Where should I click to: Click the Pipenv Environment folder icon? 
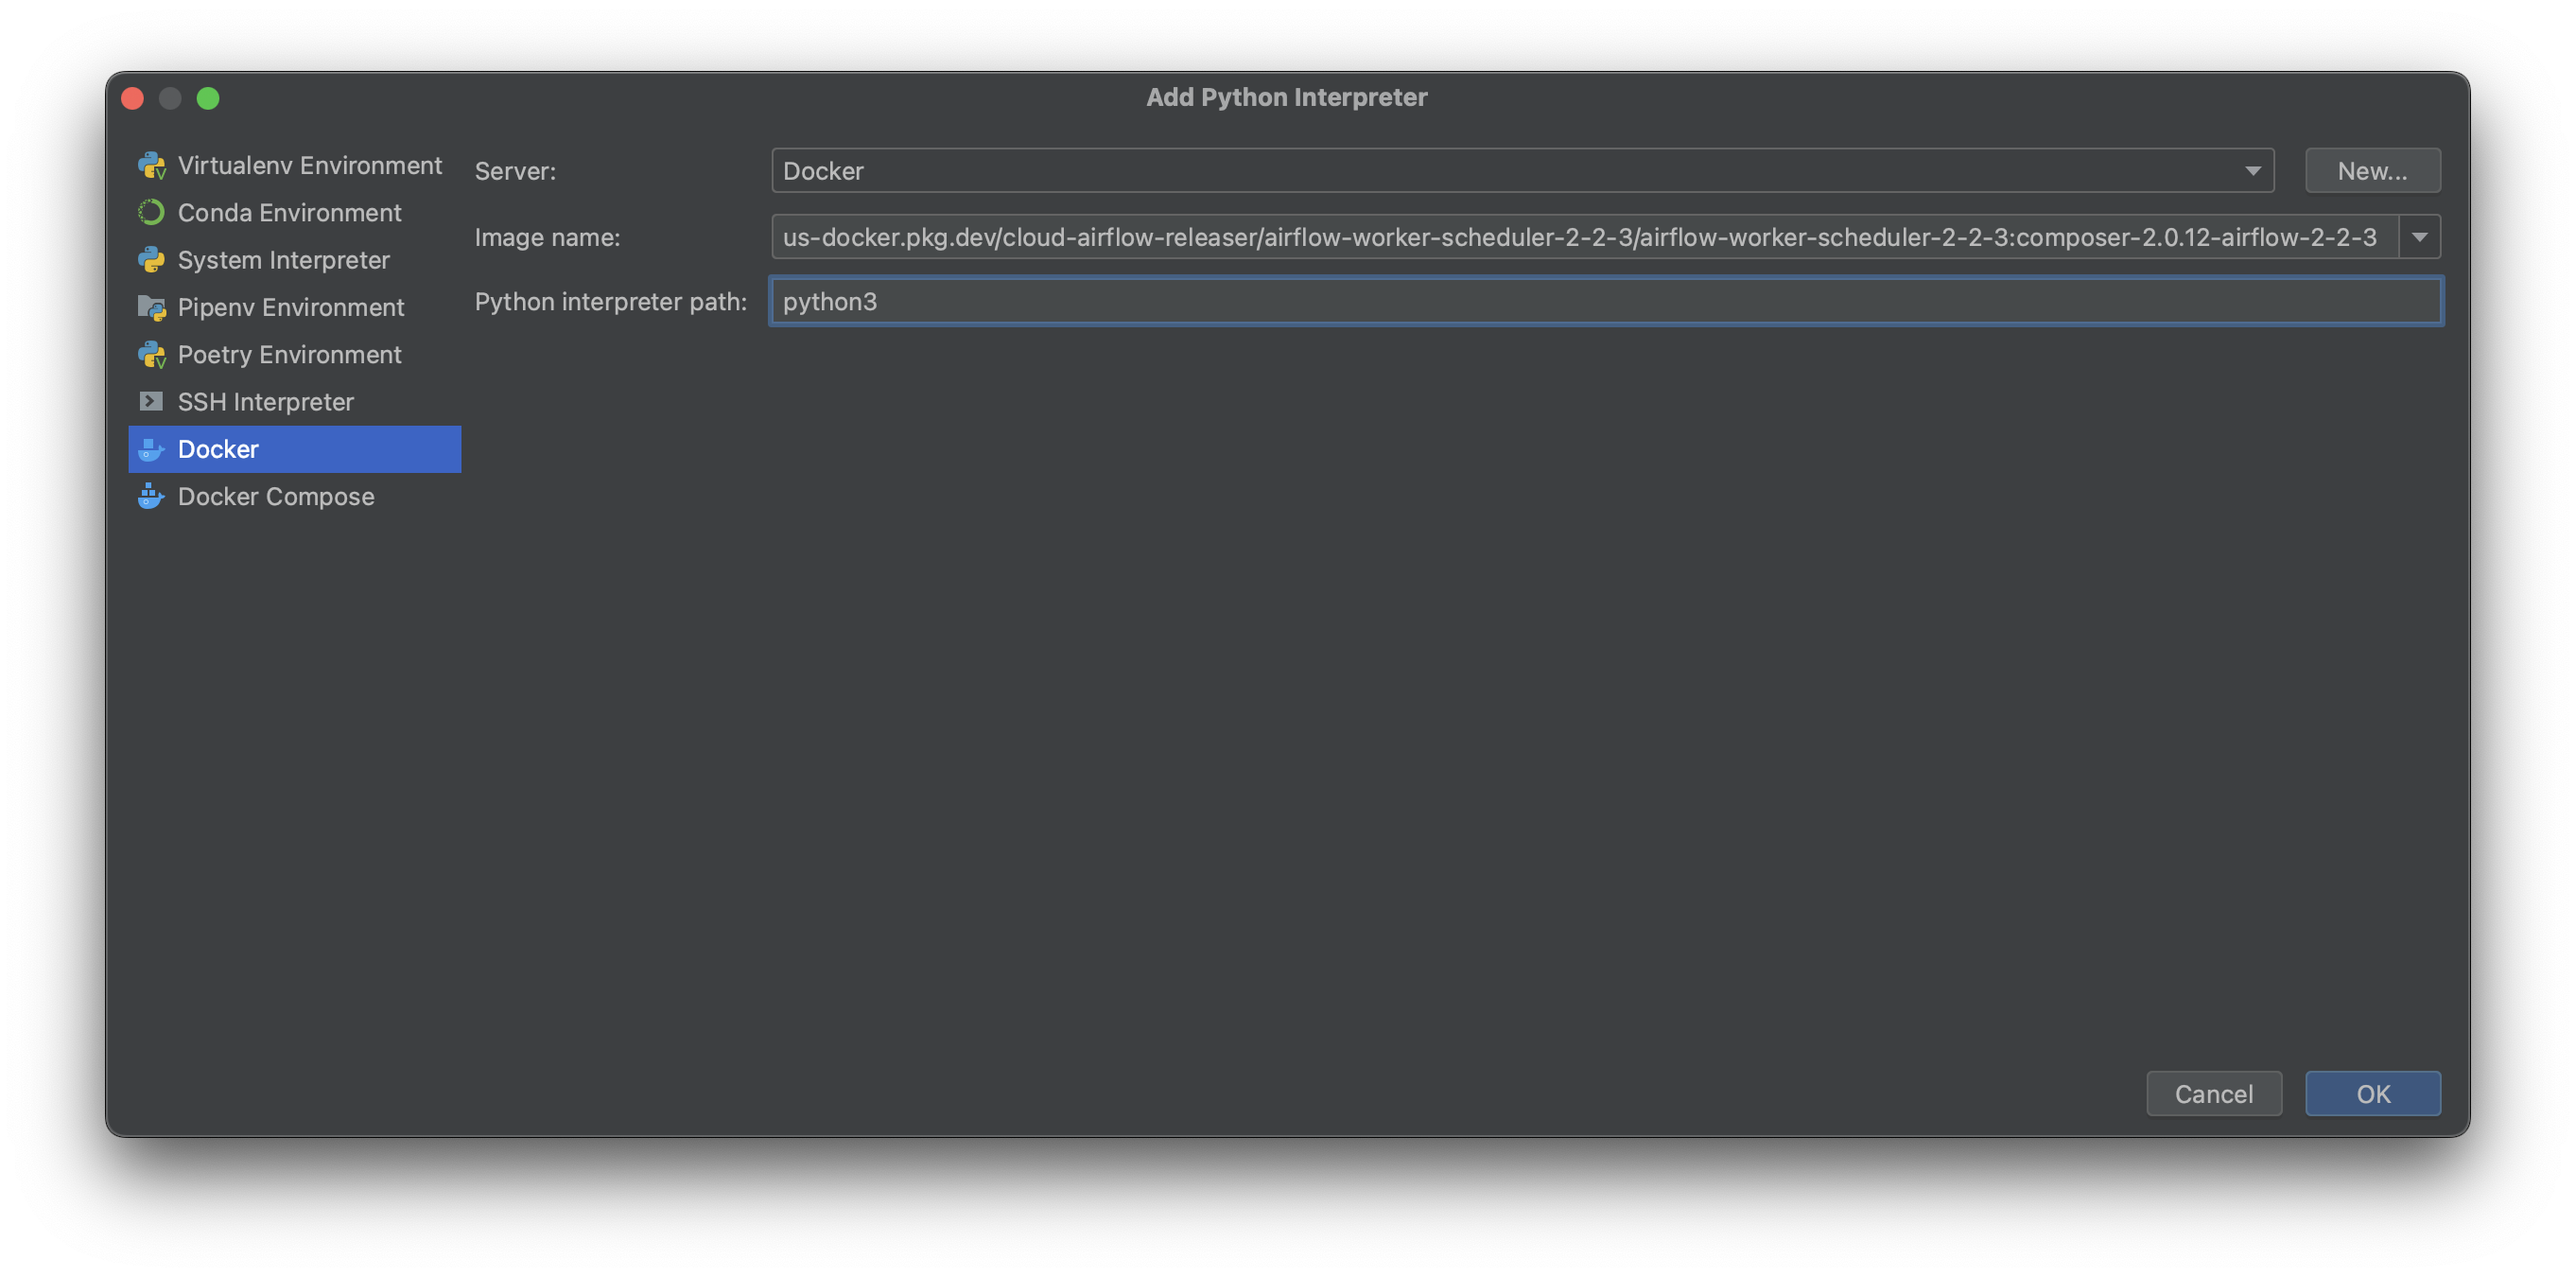tap(151, 308)
